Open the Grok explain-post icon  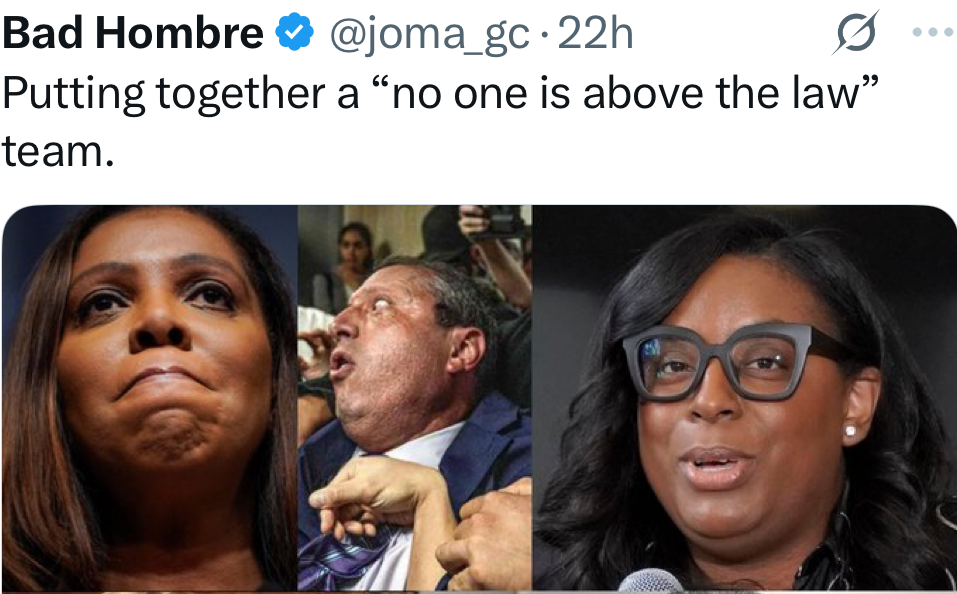(856, 32)
